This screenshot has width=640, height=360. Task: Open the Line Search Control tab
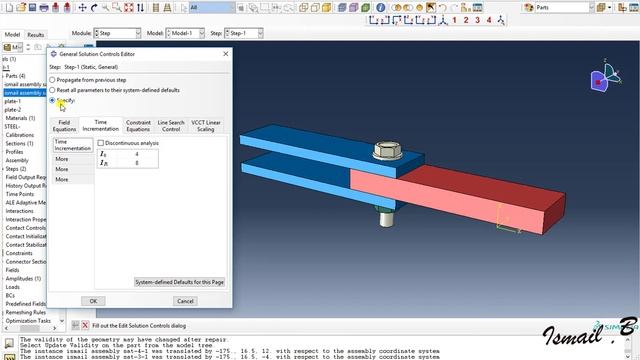coord(171,126)
